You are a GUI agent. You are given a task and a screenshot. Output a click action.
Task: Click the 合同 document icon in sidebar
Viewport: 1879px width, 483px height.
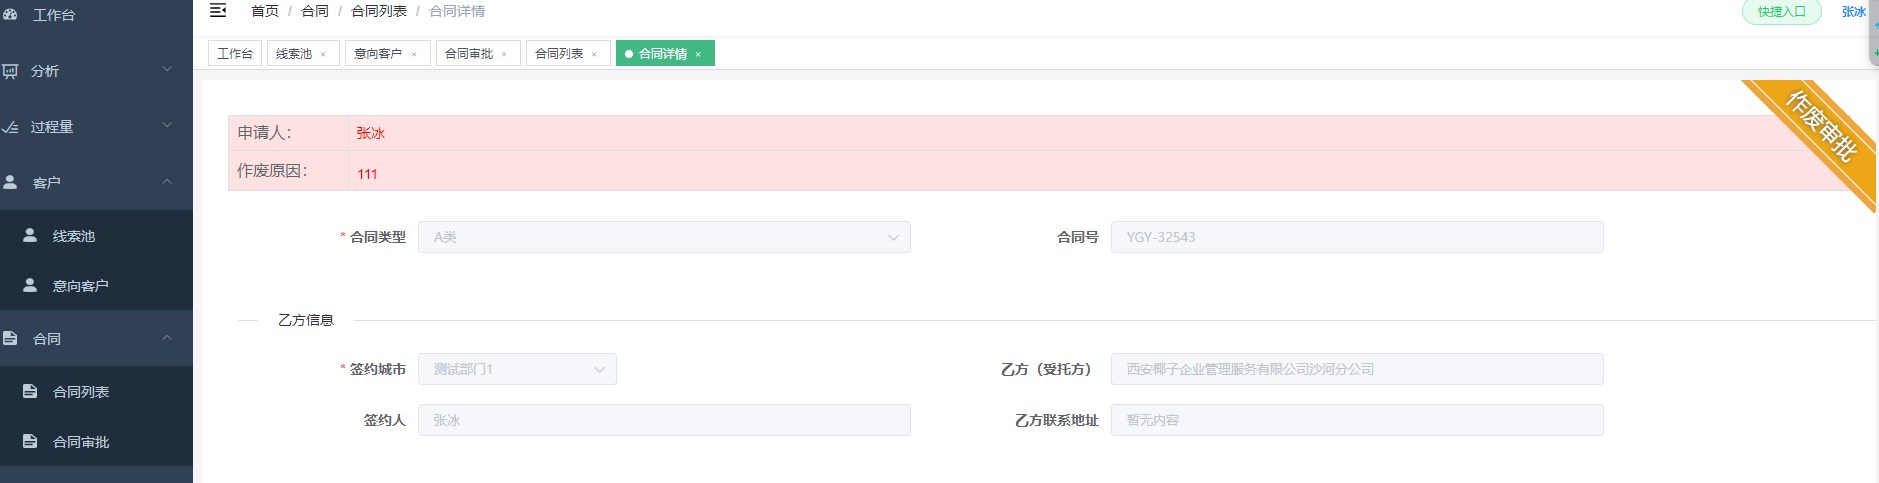(x=10, y=338)
